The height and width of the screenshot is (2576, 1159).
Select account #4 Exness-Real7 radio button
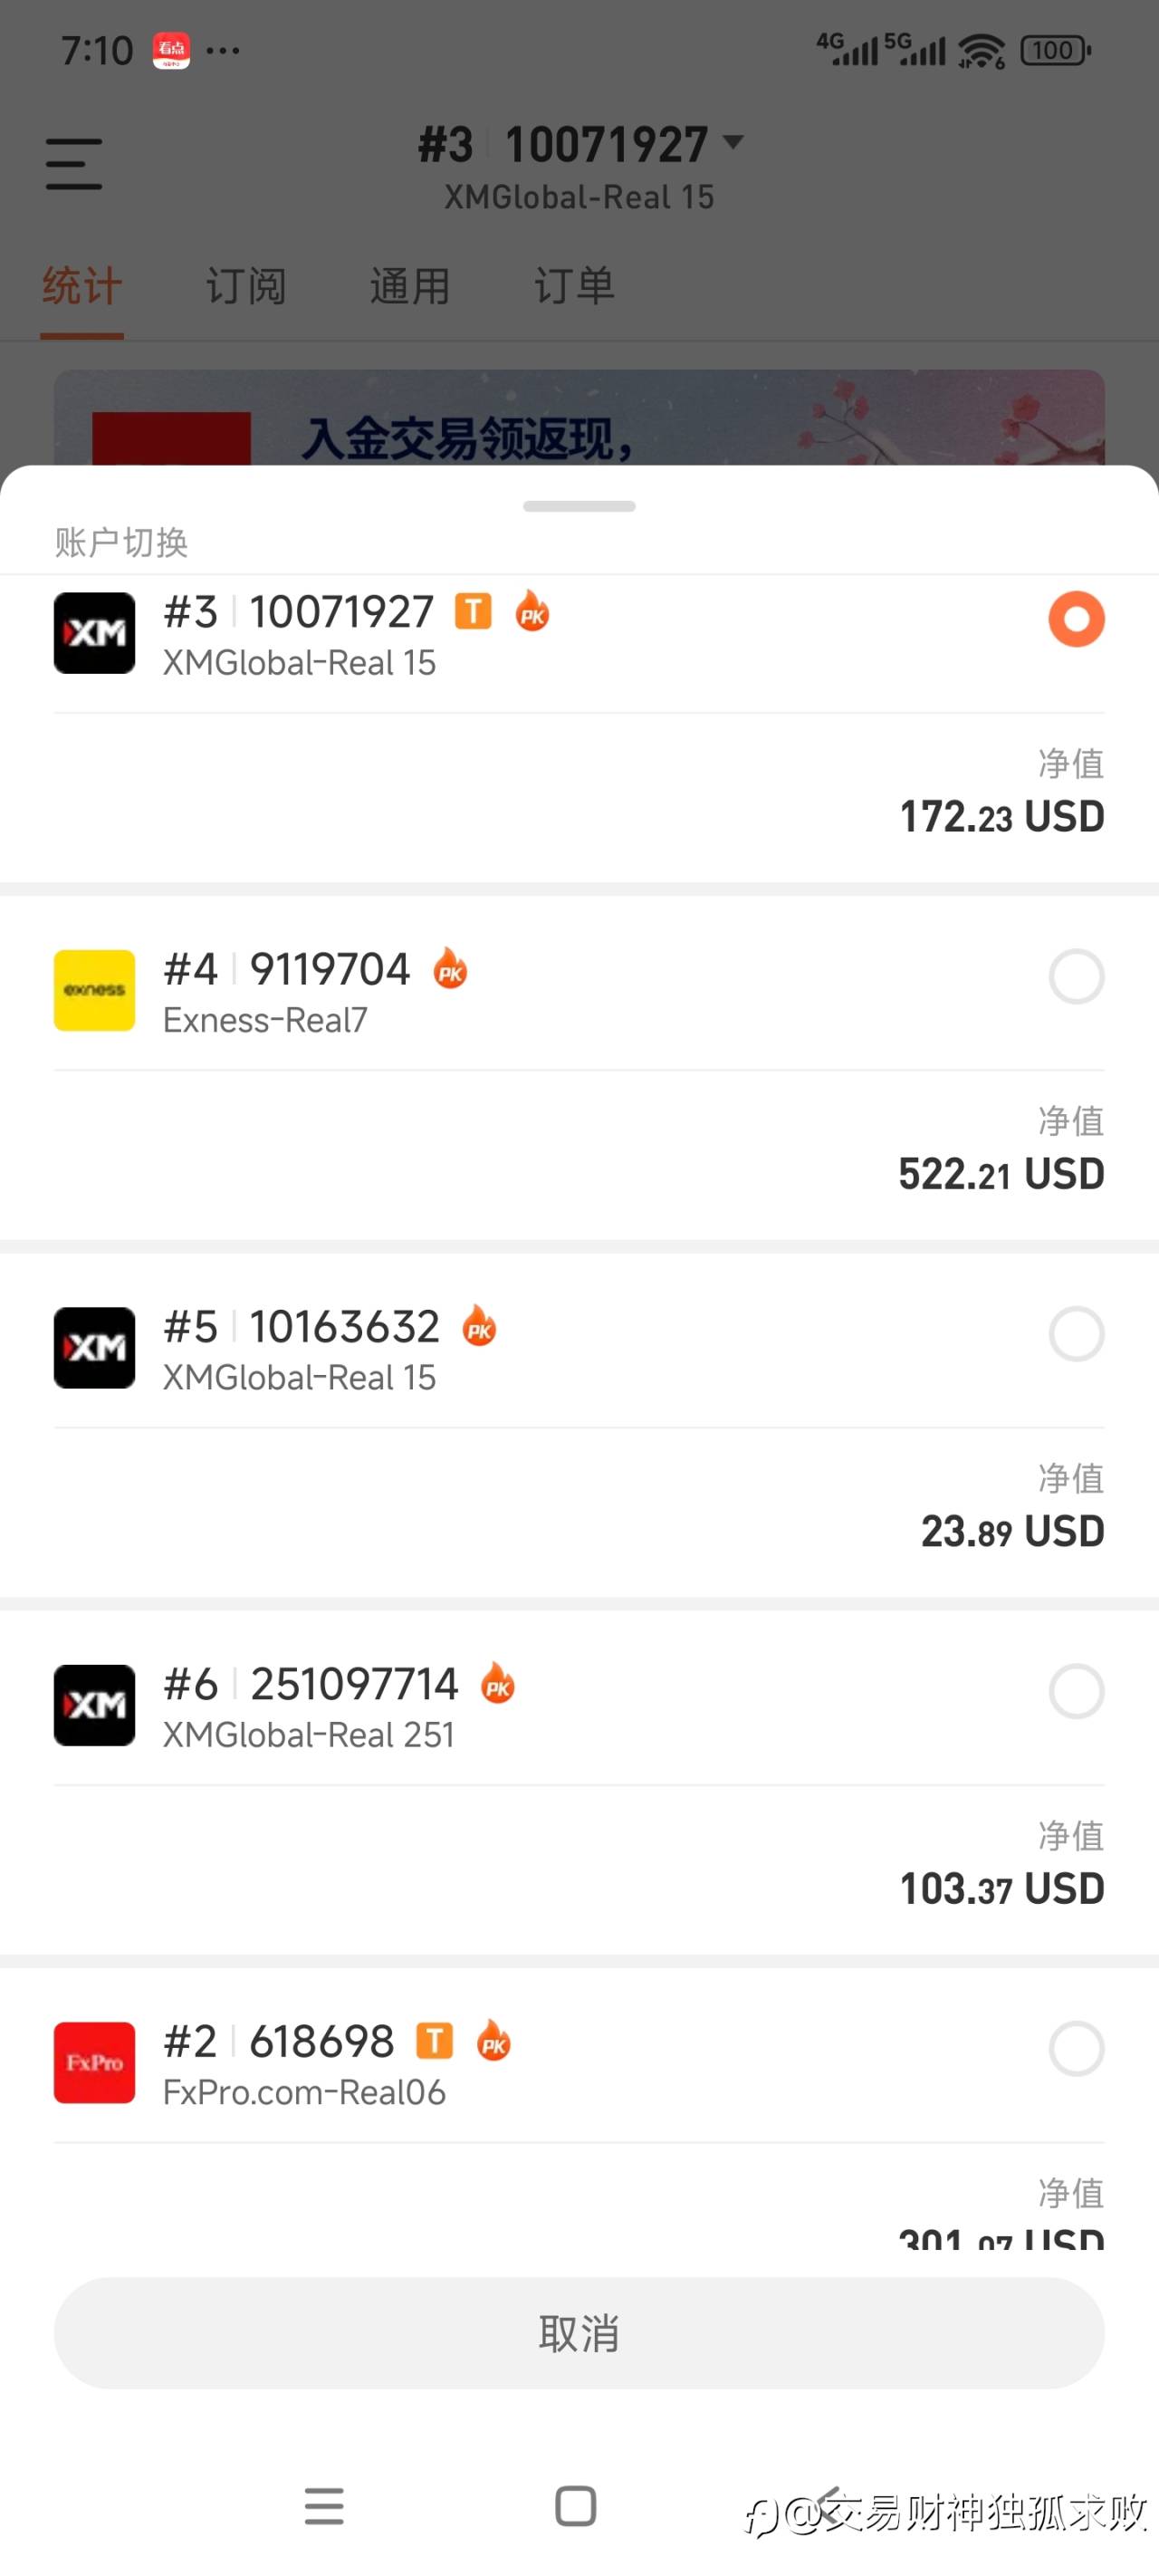click(1076, 976)
